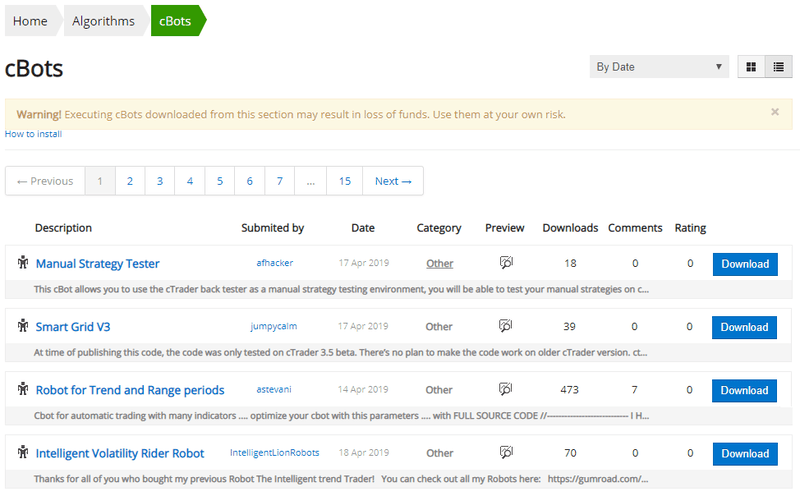
Task: Switch to list view layout
Action: [779, 67]
